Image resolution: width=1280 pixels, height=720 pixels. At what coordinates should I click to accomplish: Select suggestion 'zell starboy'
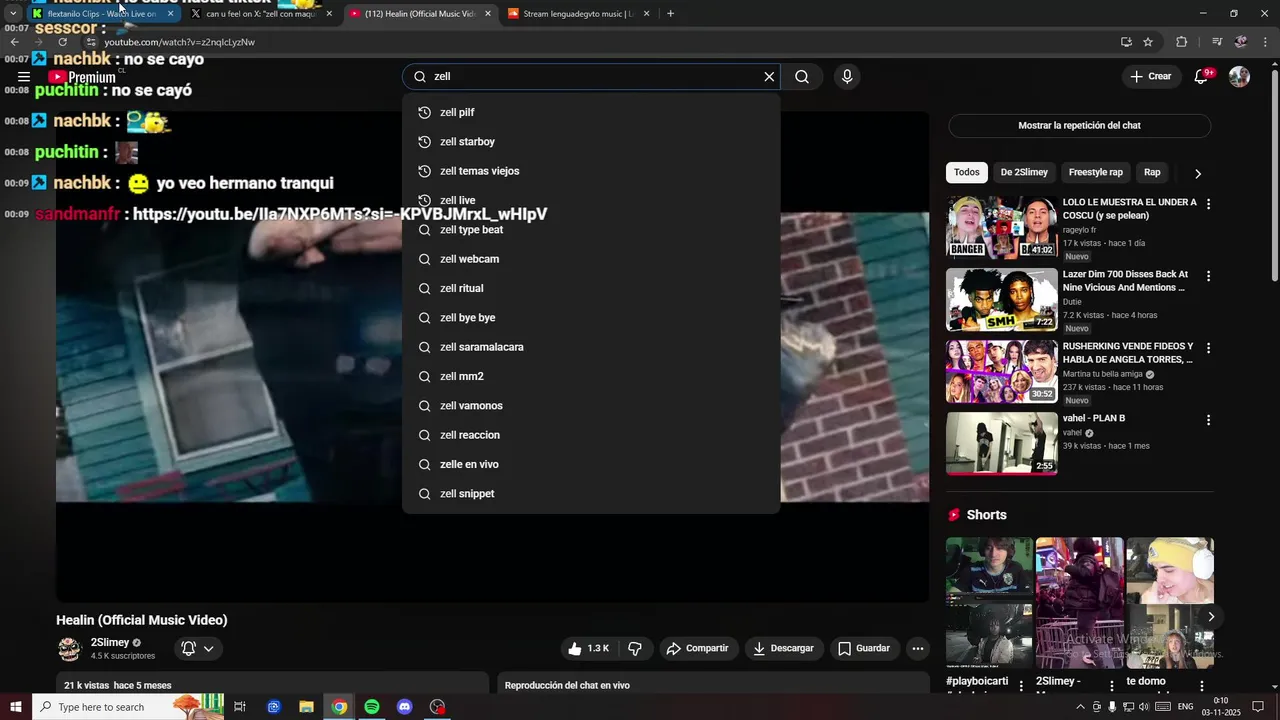591,142
